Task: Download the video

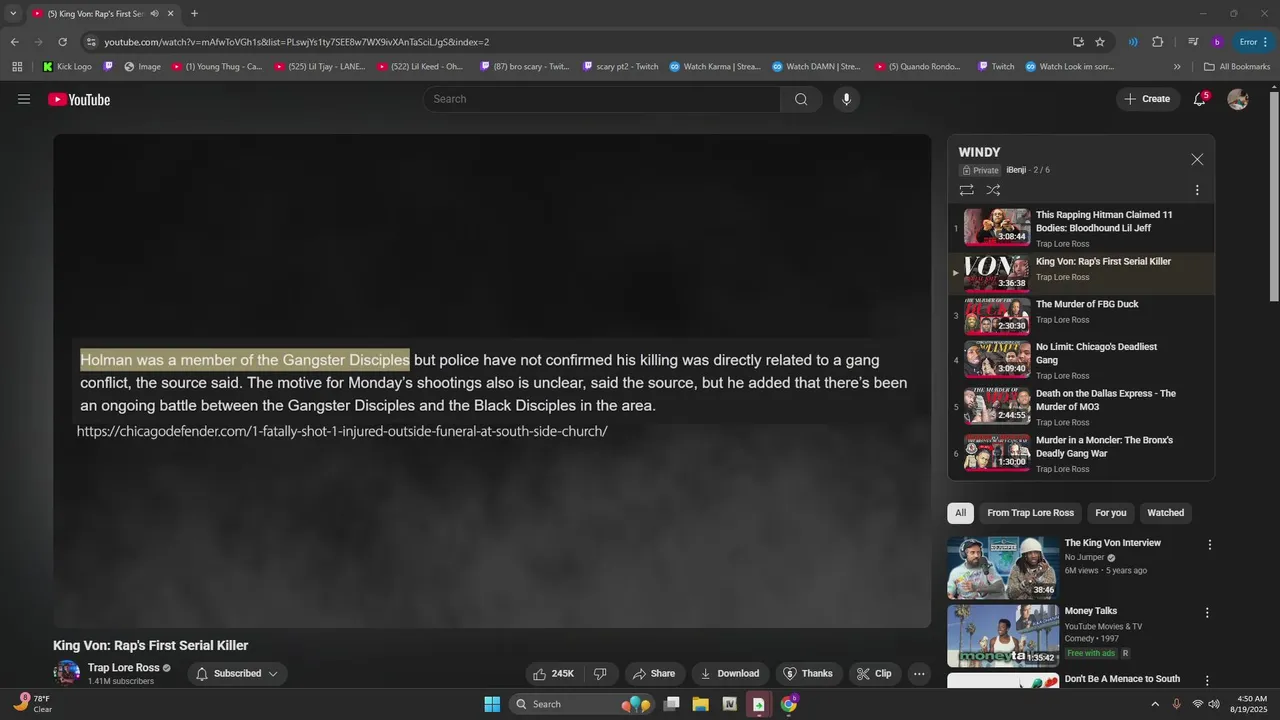Action: [x=730, y=674]
